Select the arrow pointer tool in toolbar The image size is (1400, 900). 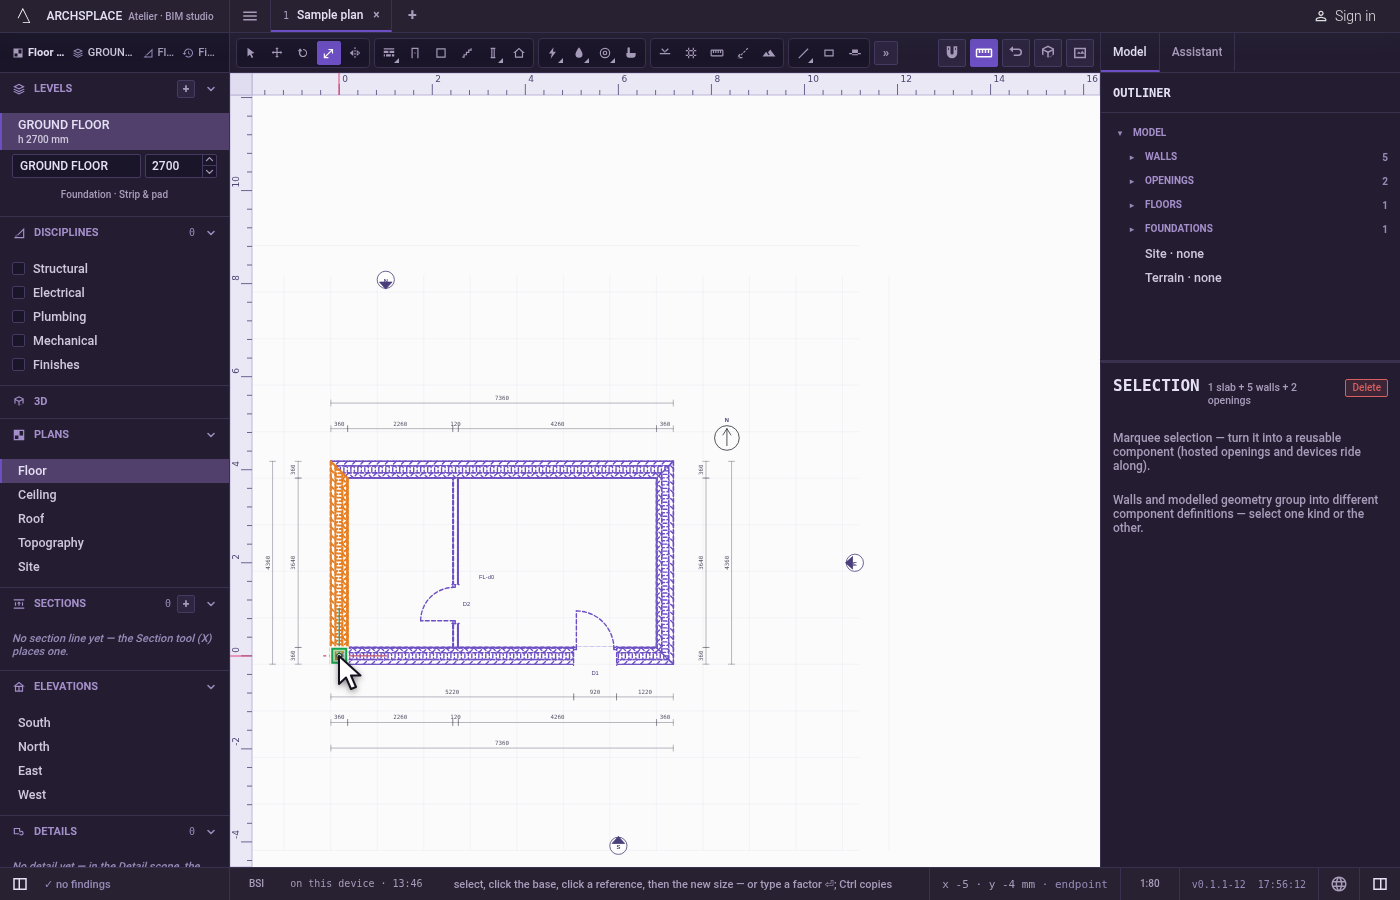click(251, 53)
